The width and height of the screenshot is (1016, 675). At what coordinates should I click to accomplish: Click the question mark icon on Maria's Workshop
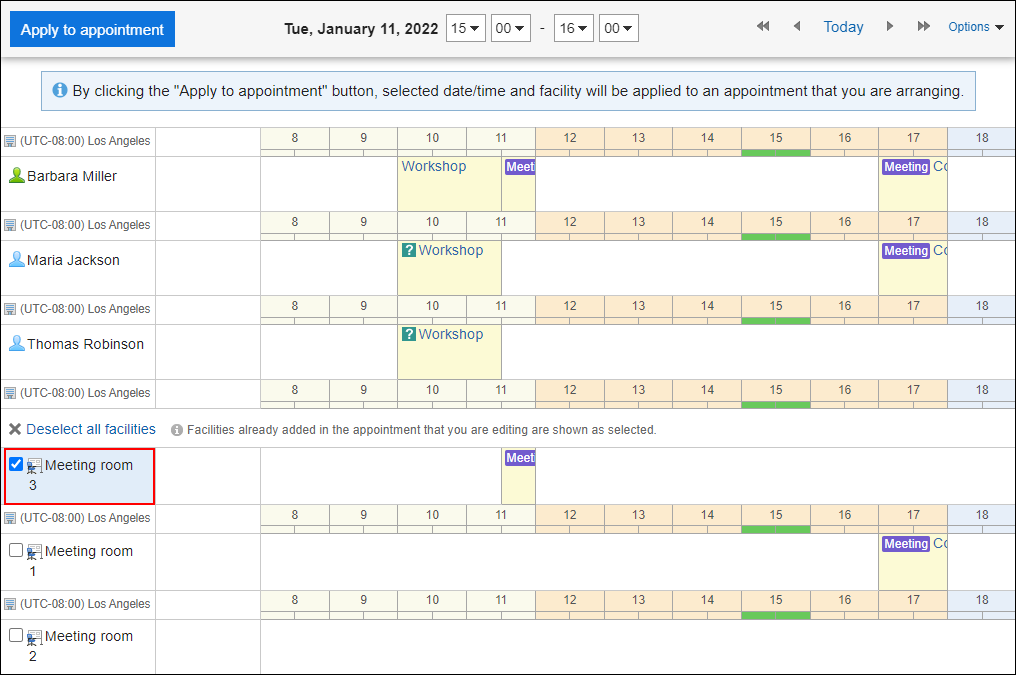click(409, 250)
